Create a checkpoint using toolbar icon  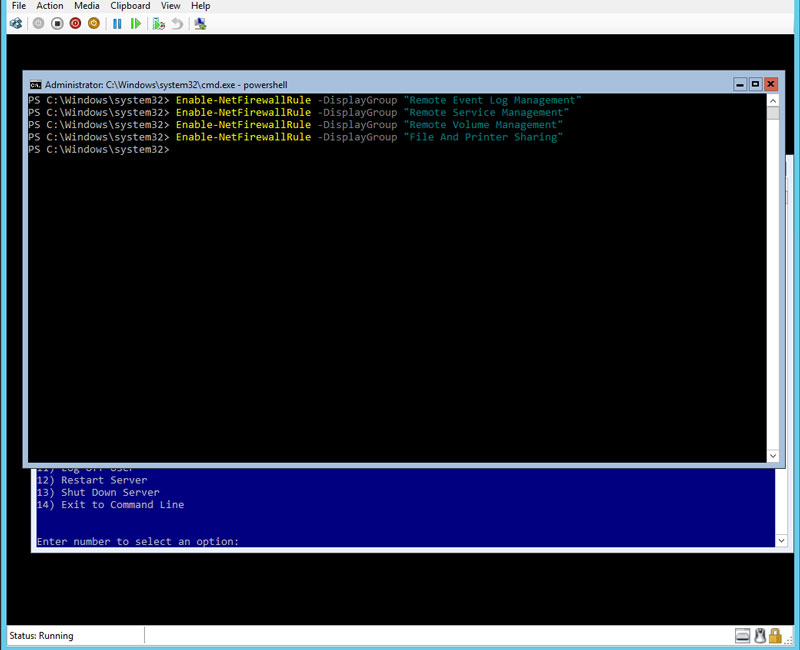(158, 23)
